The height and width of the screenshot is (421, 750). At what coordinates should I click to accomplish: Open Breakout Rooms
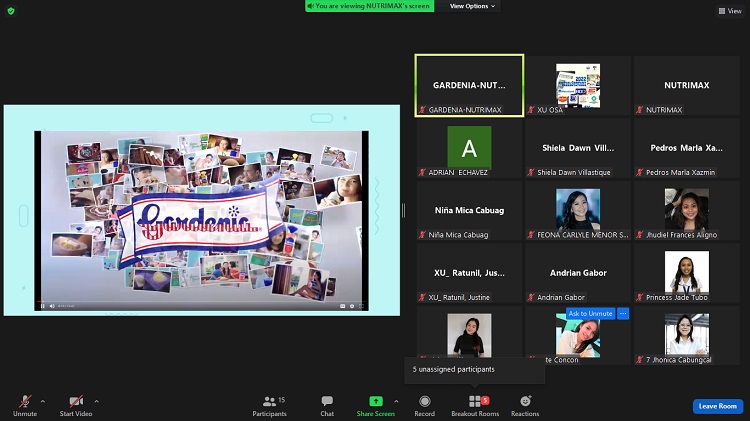(475, 405)
